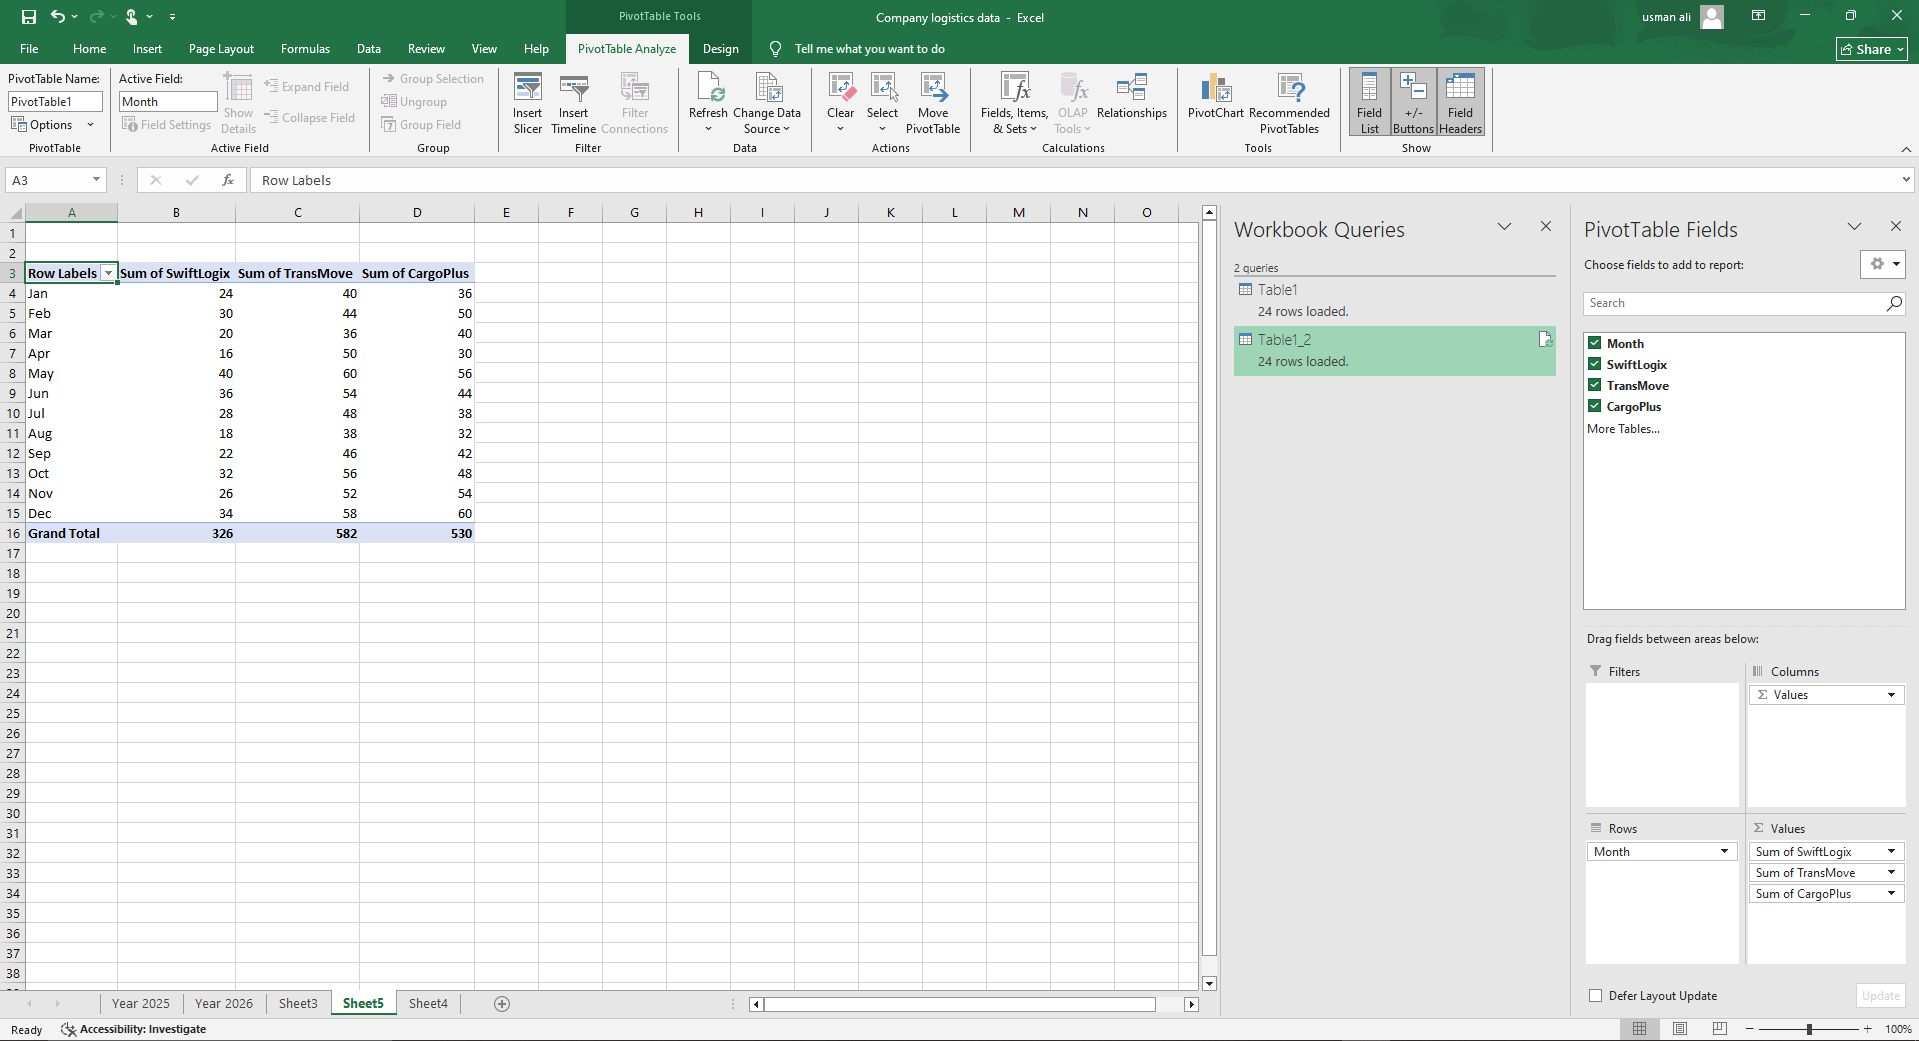Open the Home ribbon tab
1919x1041 pixels.
coord(89,49)
